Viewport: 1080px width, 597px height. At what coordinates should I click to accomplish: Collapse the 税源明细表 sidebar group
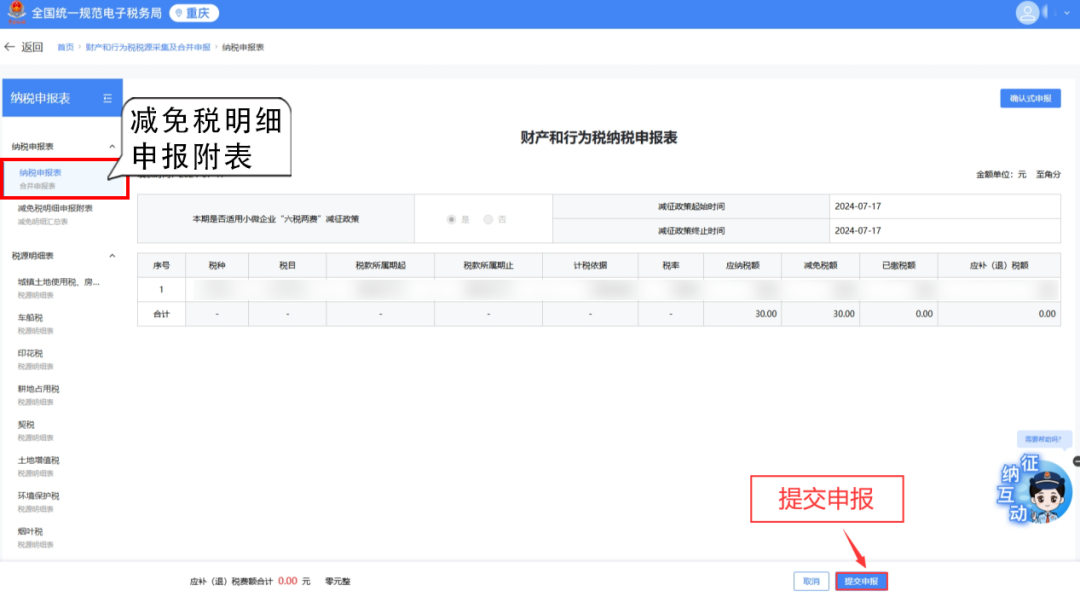(112, 256)
